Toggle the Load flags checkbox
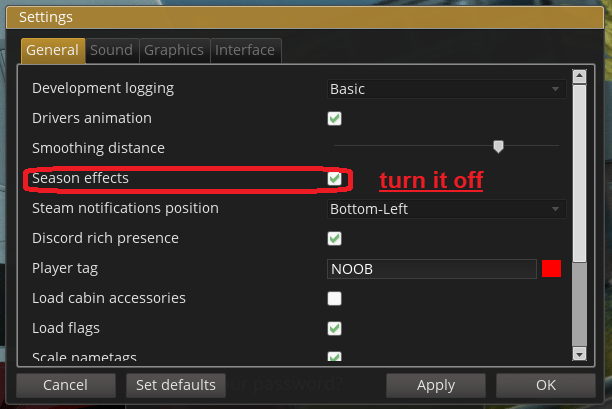This screenshot has width=612, height=409. point(335,328)
